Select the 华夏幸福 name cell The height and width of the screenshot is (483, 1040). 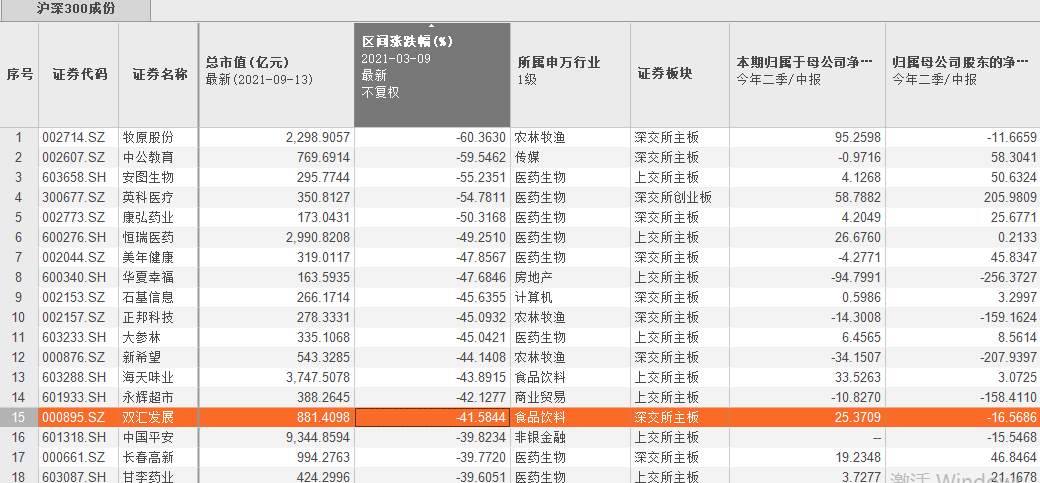pyautogui.click(x=159, y=277)
